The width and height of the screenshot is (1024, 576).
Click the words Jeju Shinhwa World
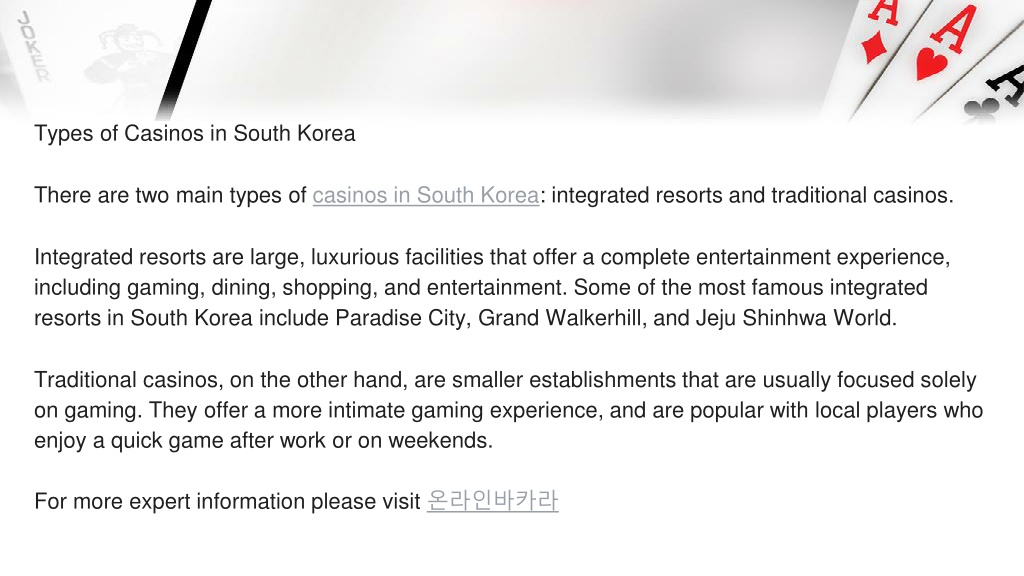tap(793, 318)
